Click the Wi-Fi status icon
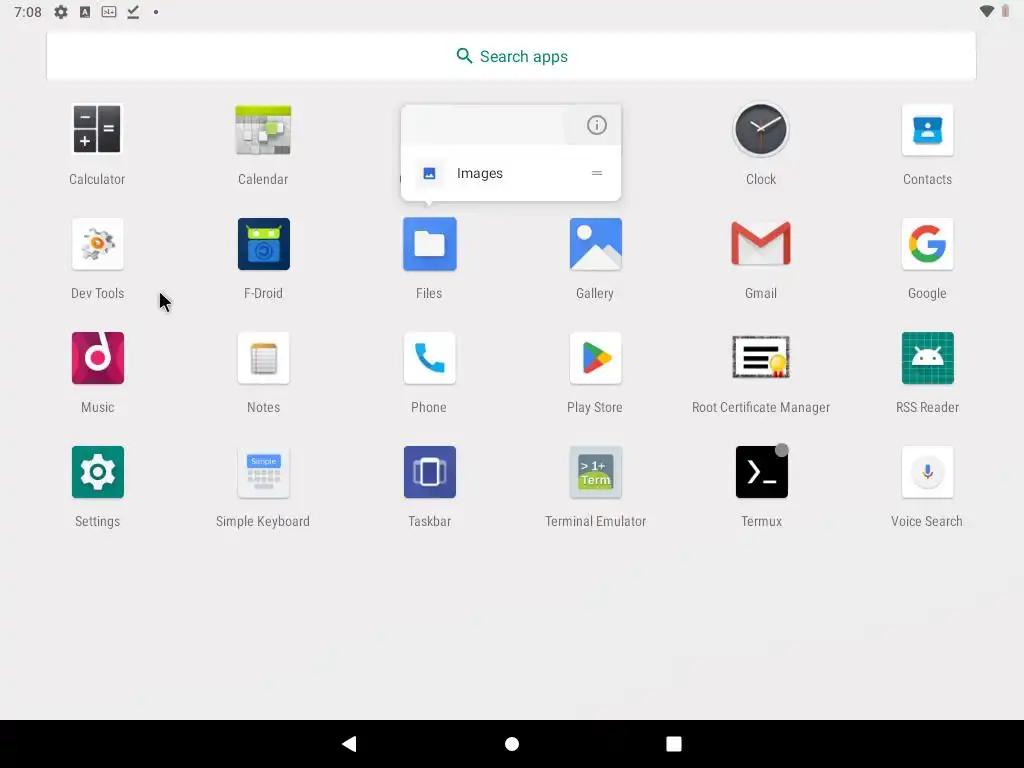1024x768 pixels. 987,11
